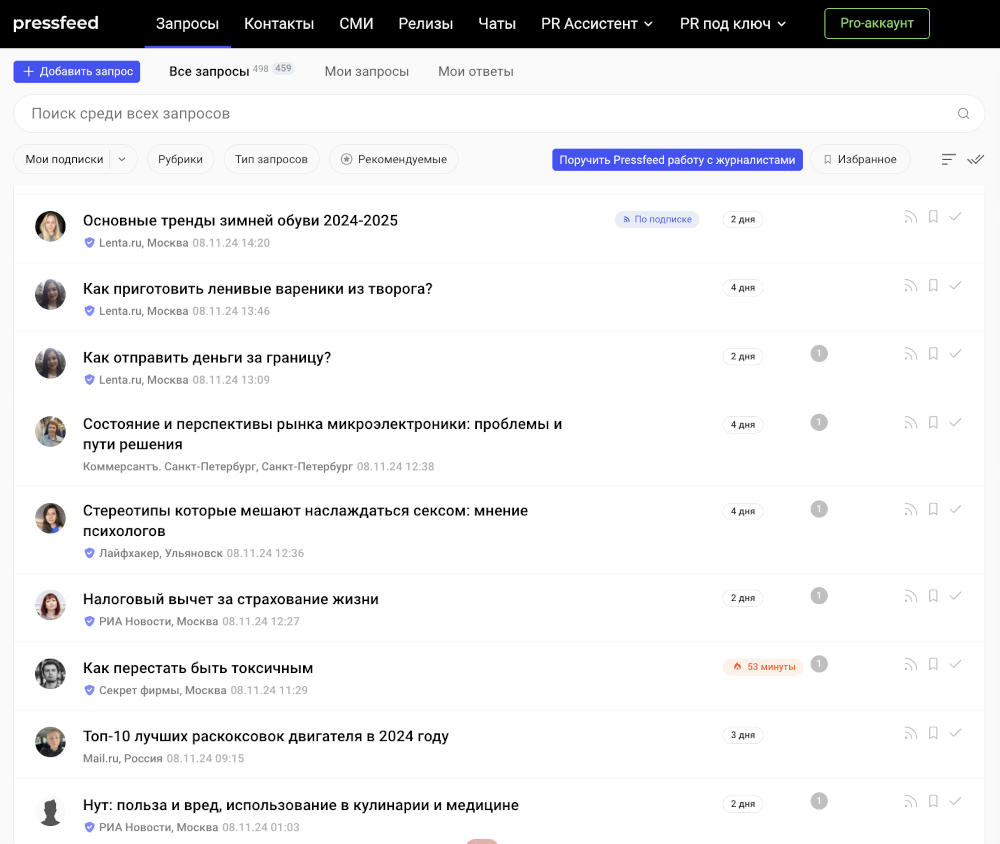Viewport: 1000px width, 844px height.
Task: Mark the 'Как перестать быть токсичным' request done
Action: 955,662
